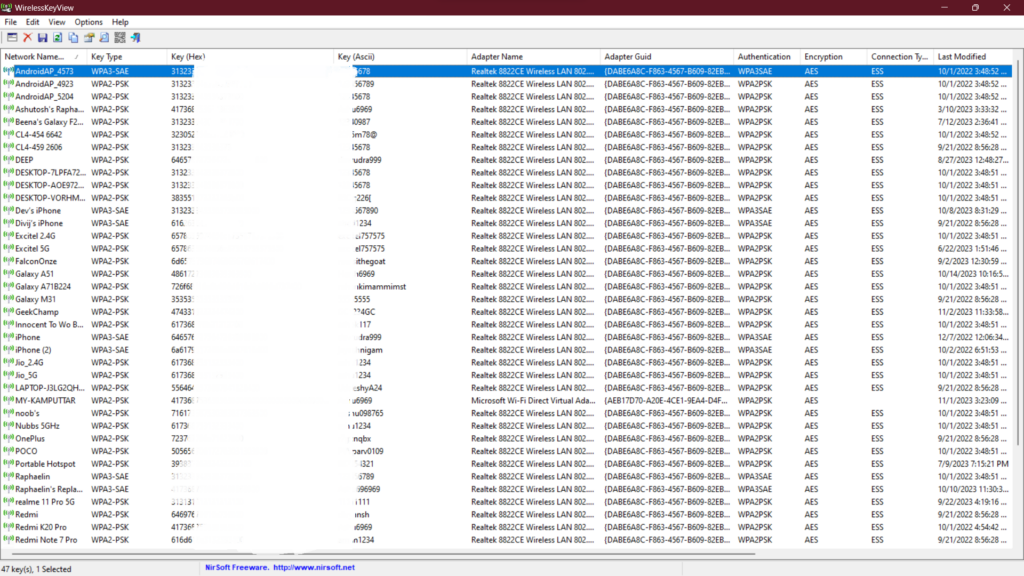Open the Options menu
Image resolution: width=1024 pixels, height=576 pixels.
point(88,22)
